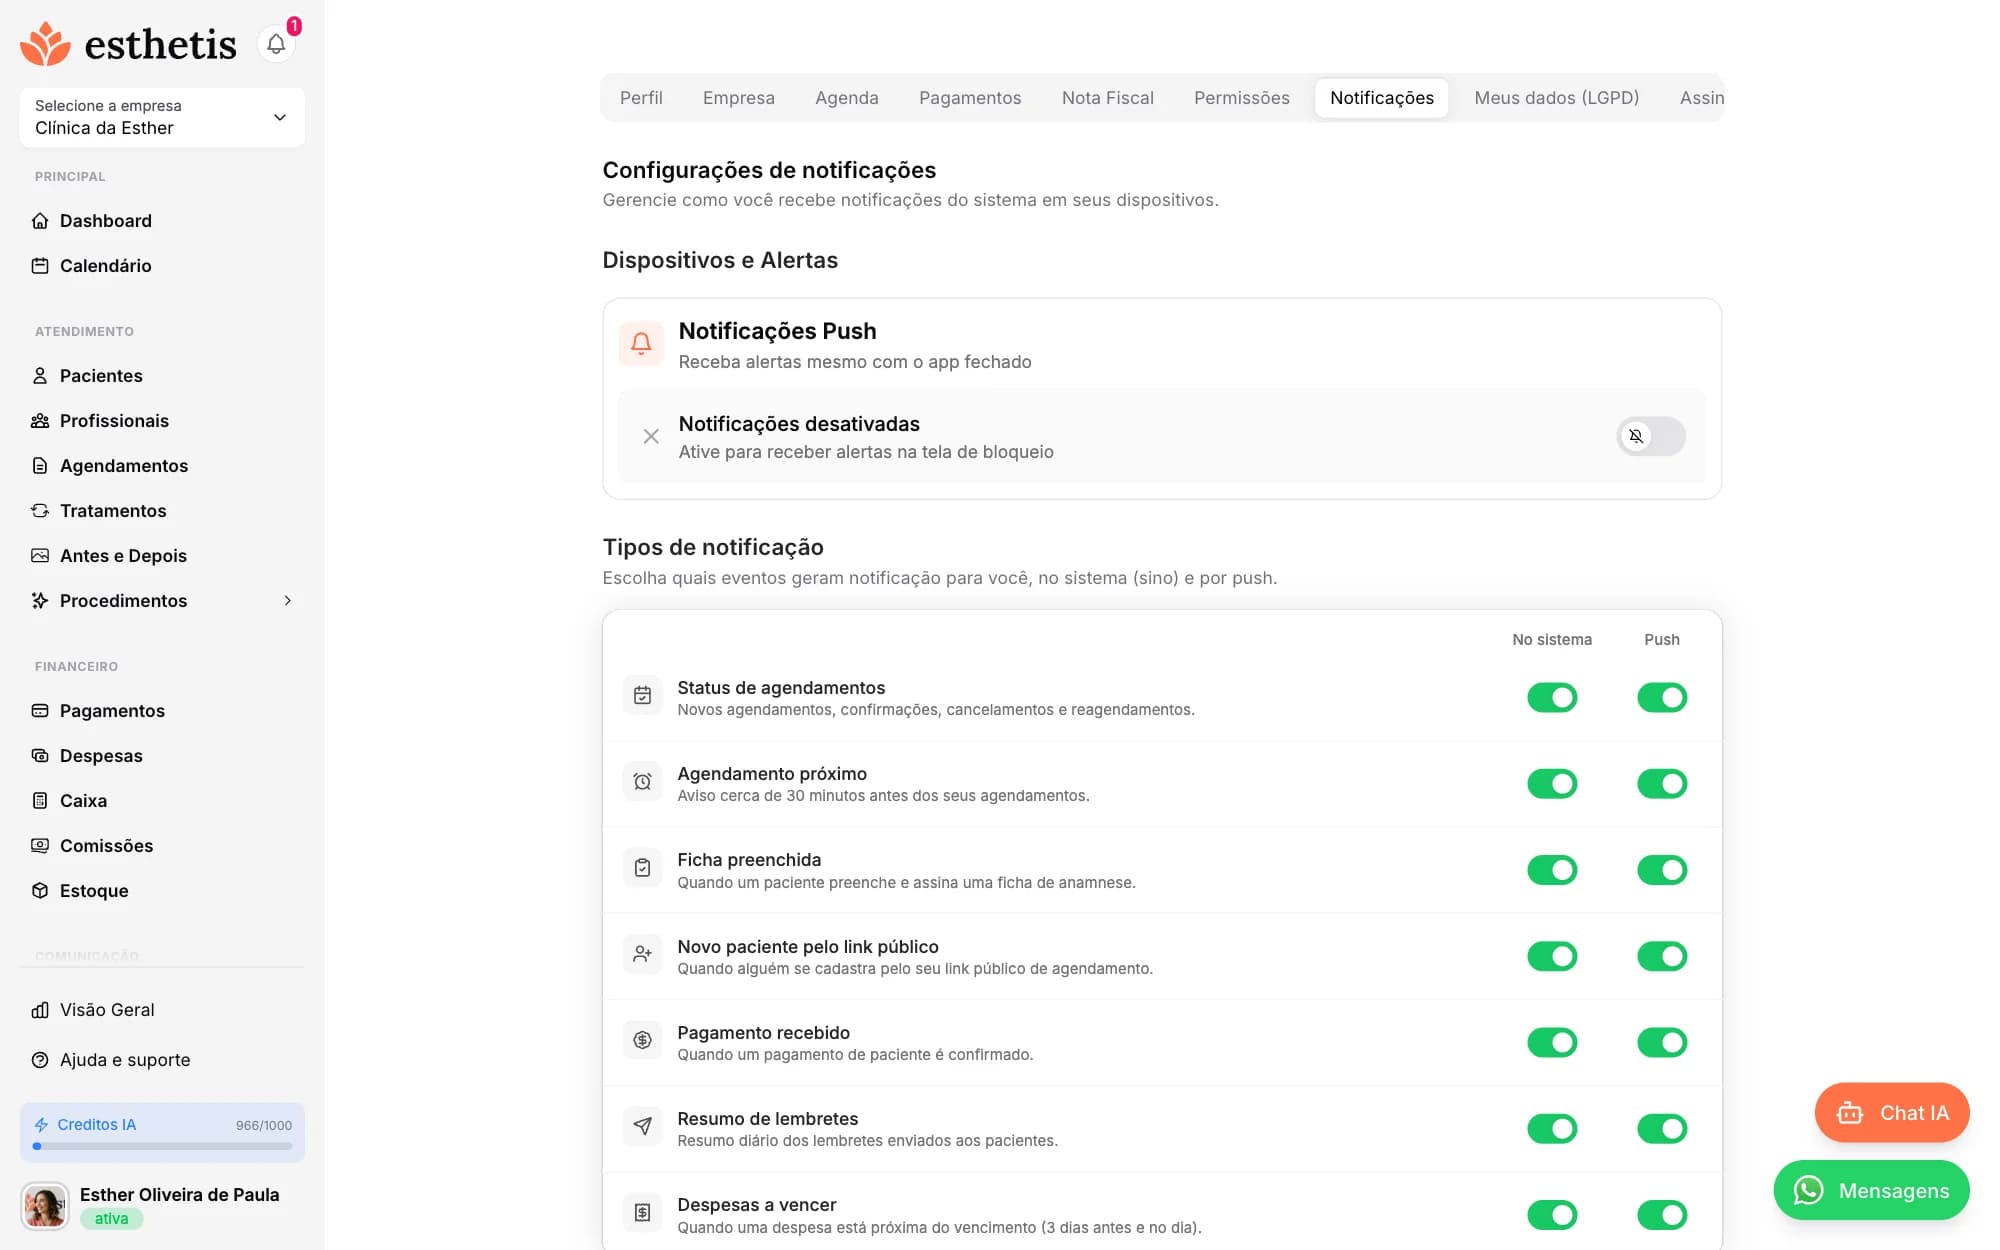Click the ativa status badge
Viewport: 2000px width, 1250px height.
tap(112, 1219)
